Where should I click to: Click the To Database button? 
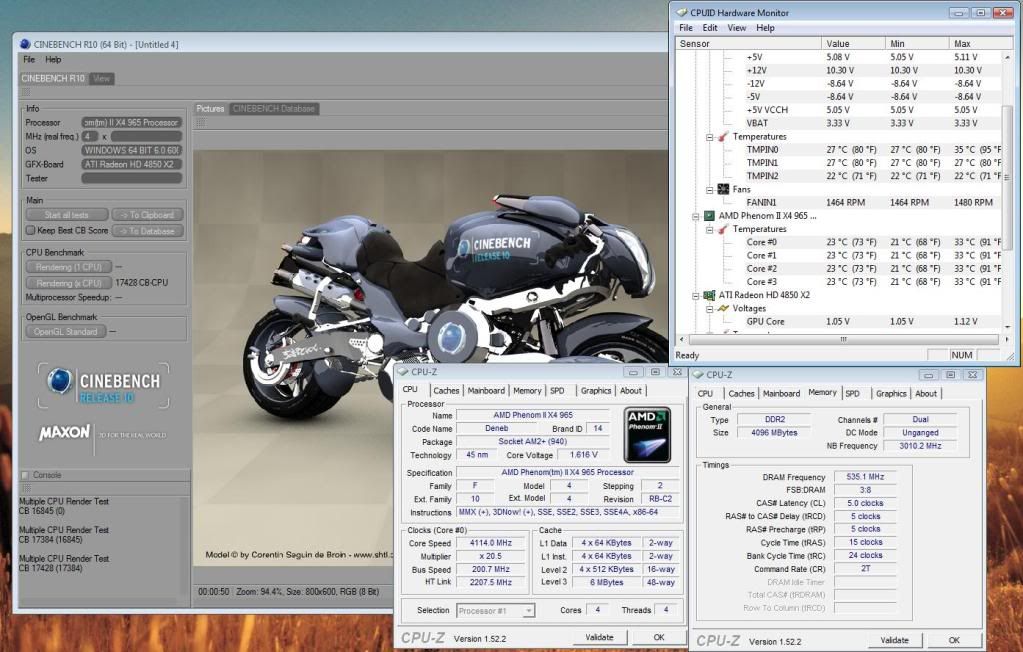point(147,231)
